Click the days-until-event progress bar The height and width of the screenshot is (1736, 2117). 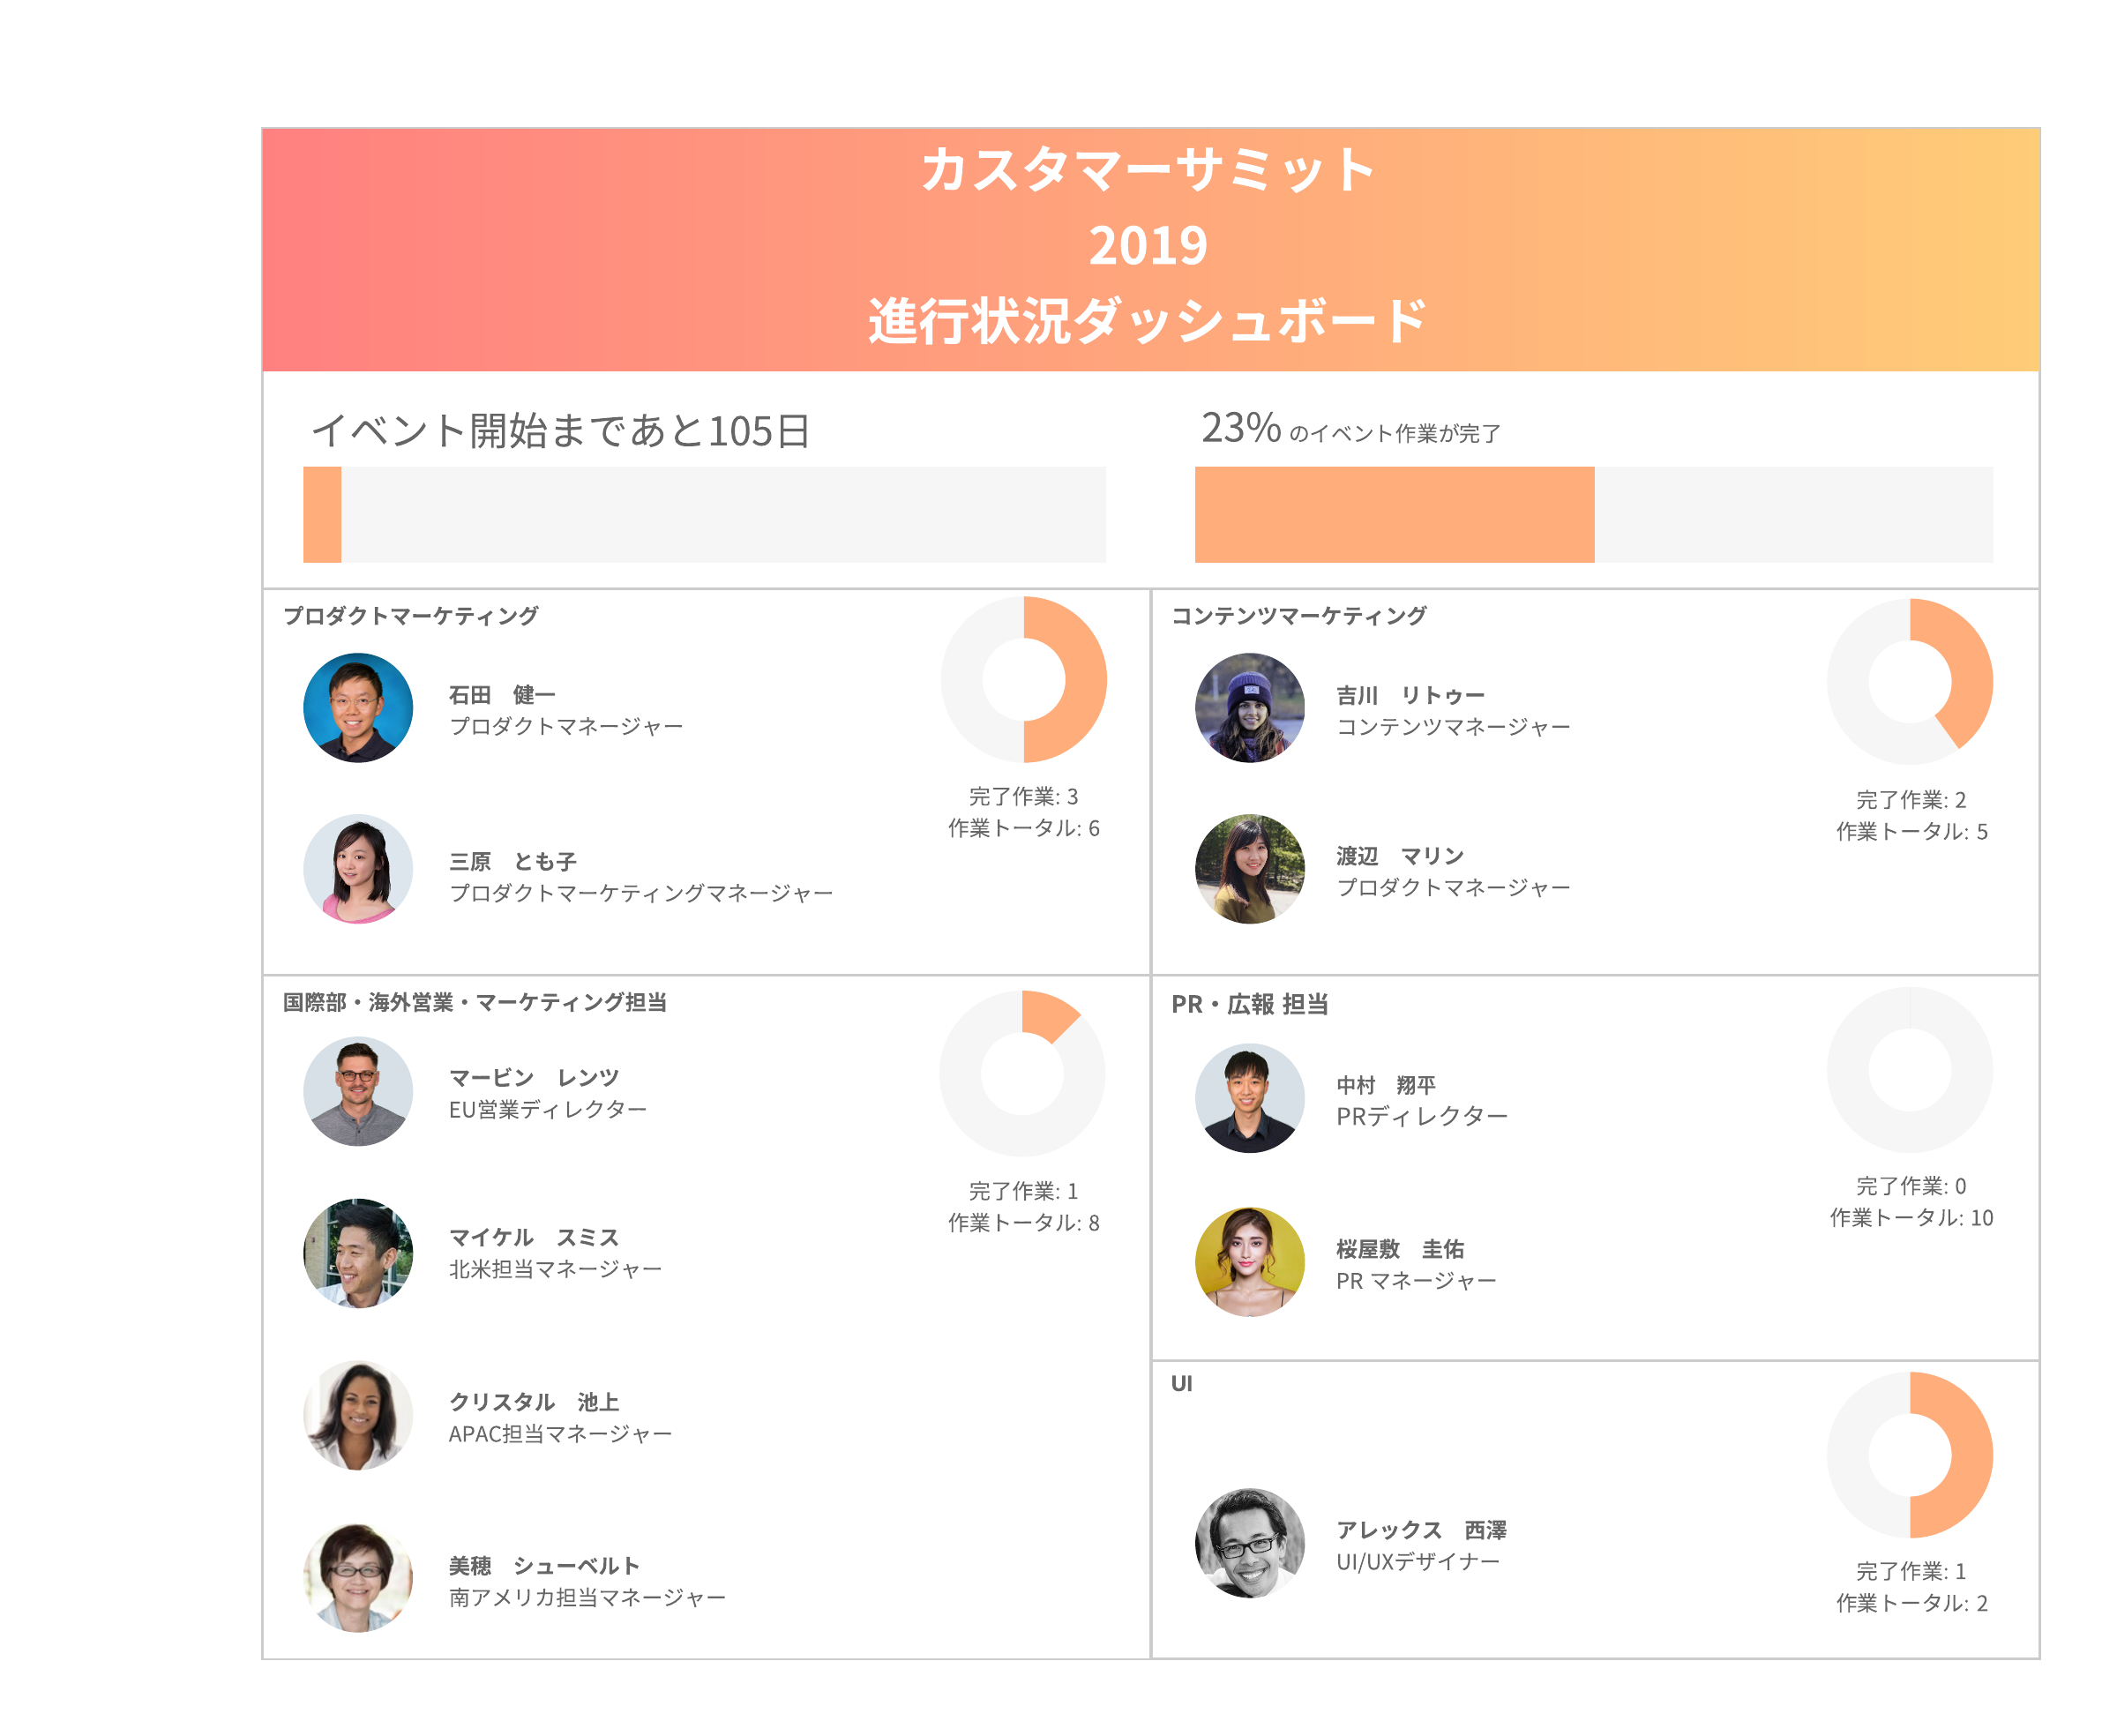click(x=704, y=514)
